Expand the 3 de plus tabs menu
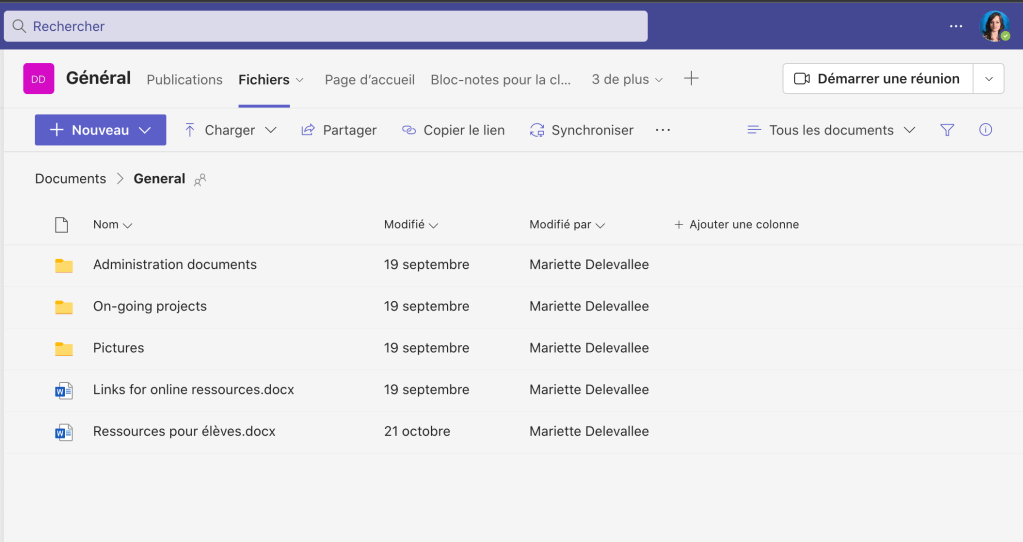Image resolution: width=1023 pixels, height=542 pixels. [x=627, y=79]
